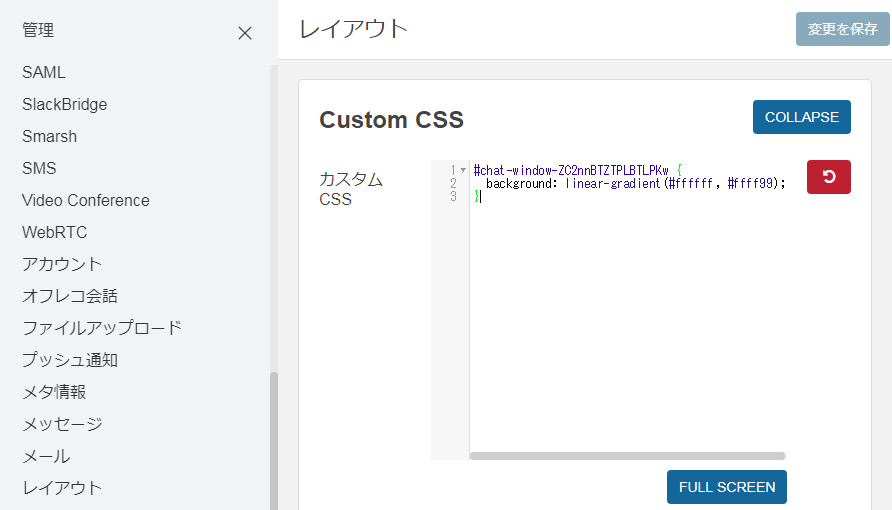Open アカウント settings

pos(62,264)
